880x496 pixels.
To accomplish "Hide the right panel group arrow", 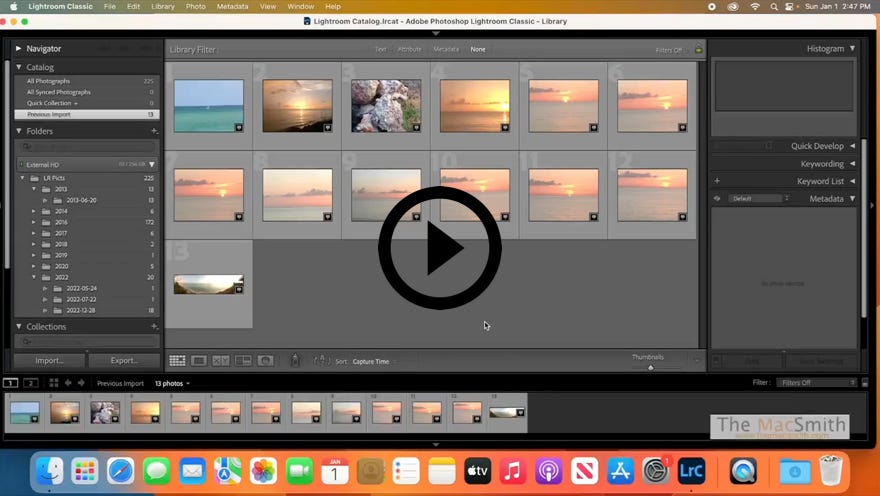I will 872,205.
